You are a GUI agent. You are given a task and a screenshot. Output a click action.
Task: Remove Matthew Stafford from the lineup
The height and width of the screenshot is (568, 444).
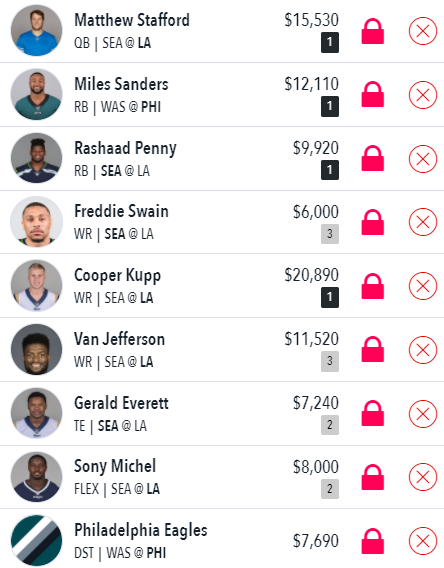[x=423, y=31]
